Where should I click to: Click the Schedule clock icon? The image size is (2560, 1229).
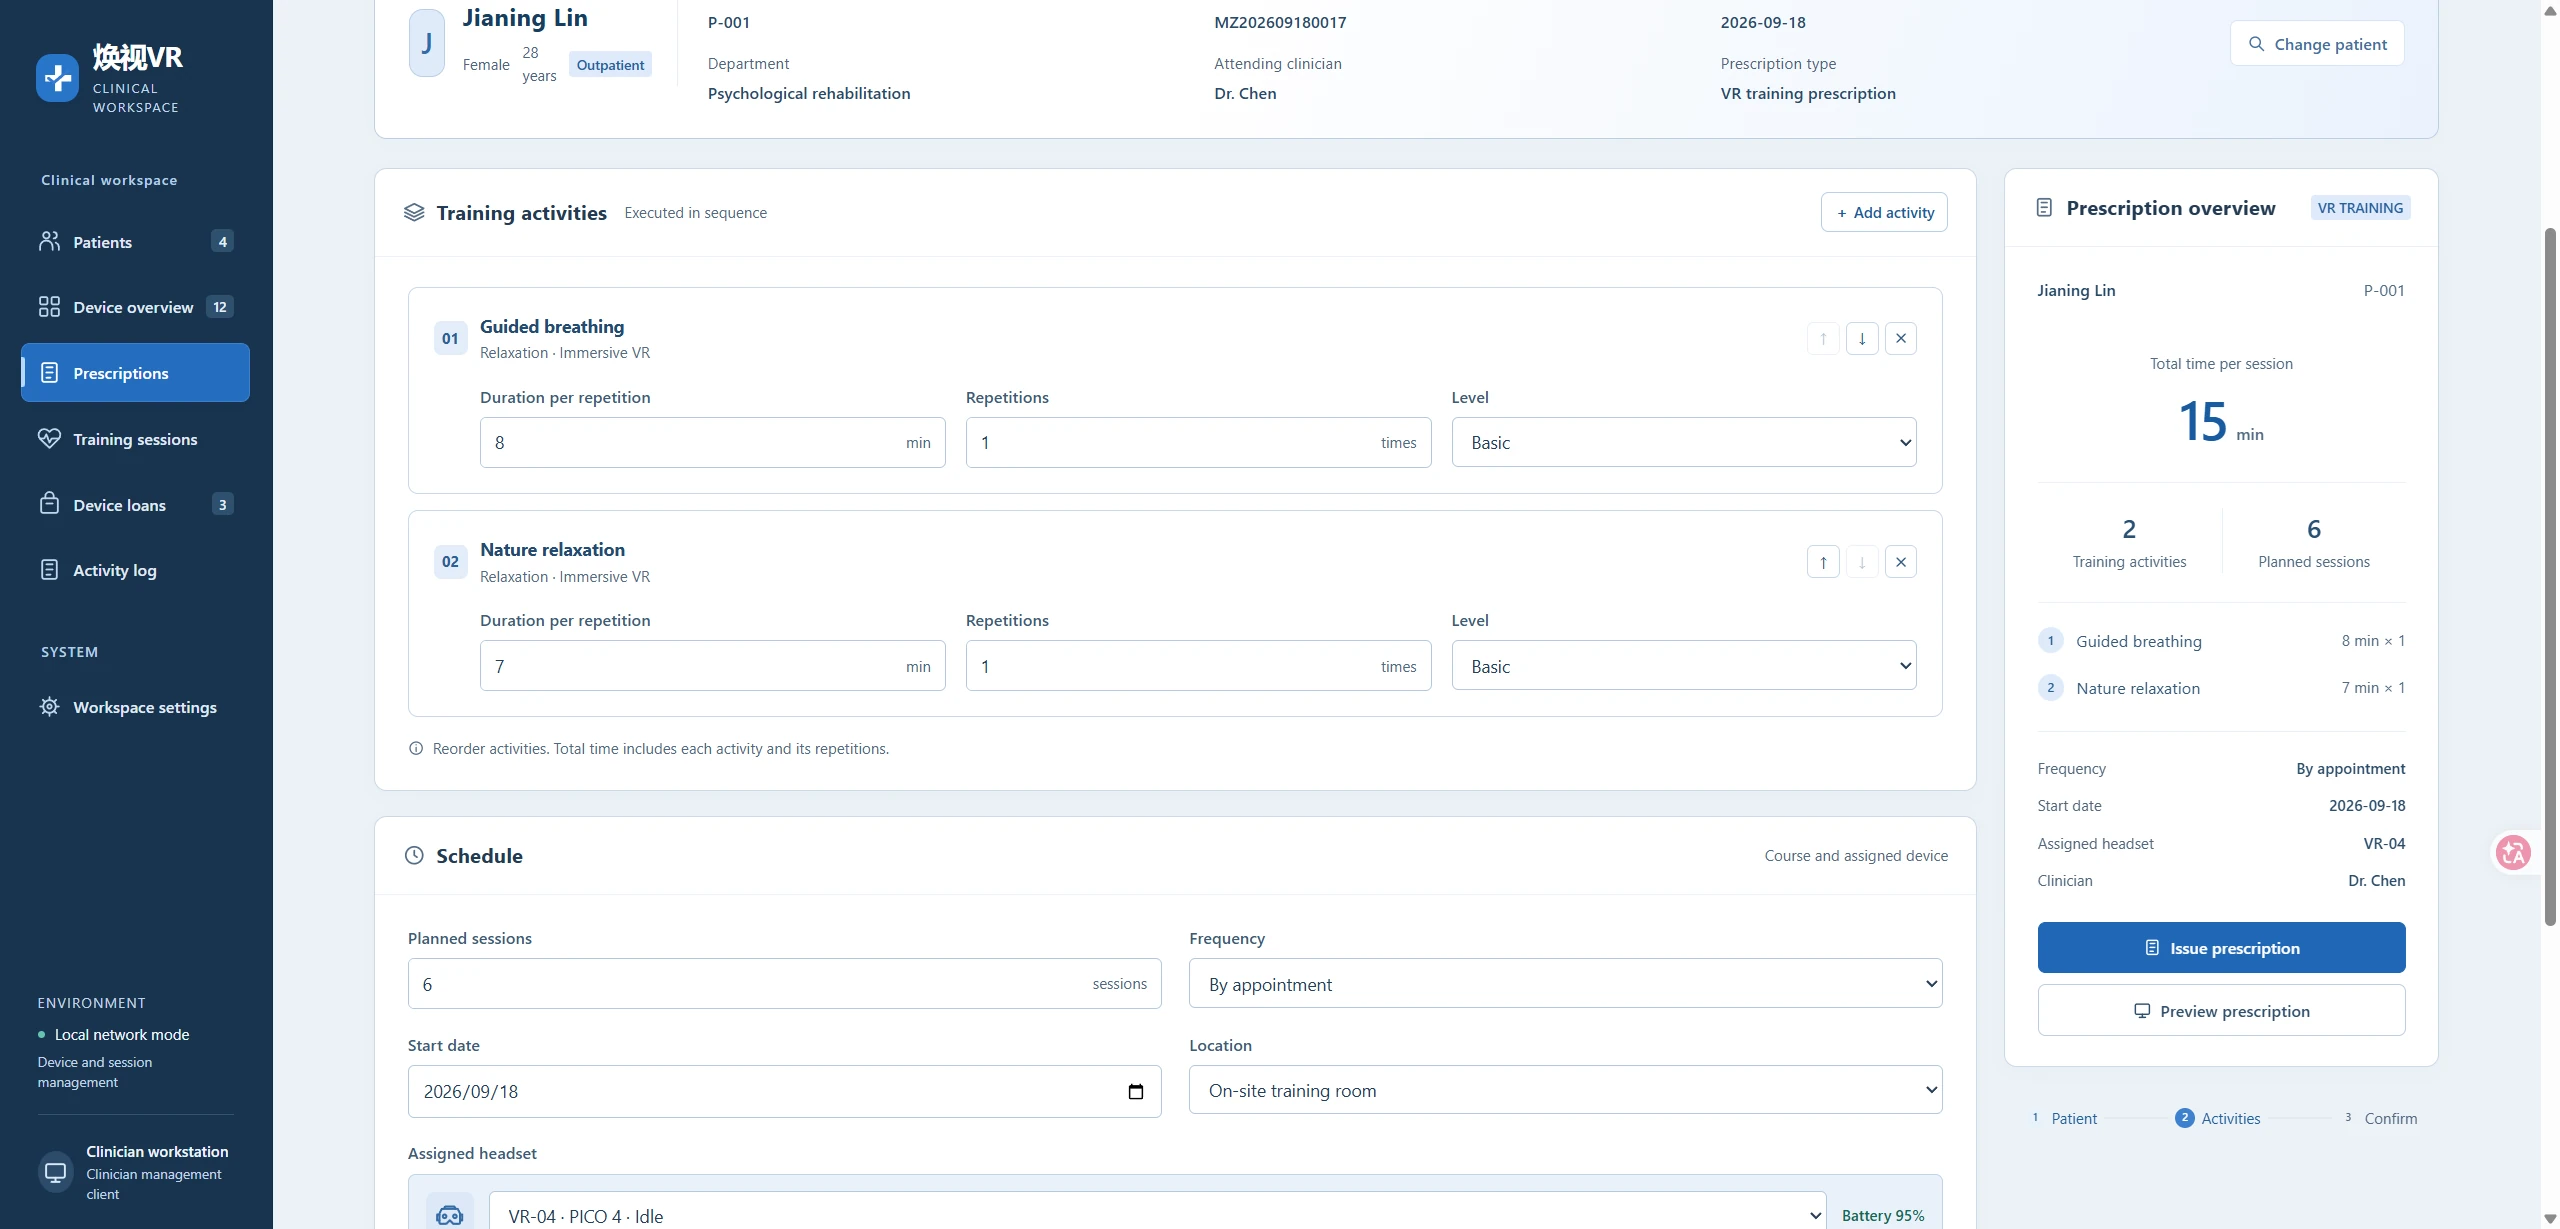tap(414, 856)
